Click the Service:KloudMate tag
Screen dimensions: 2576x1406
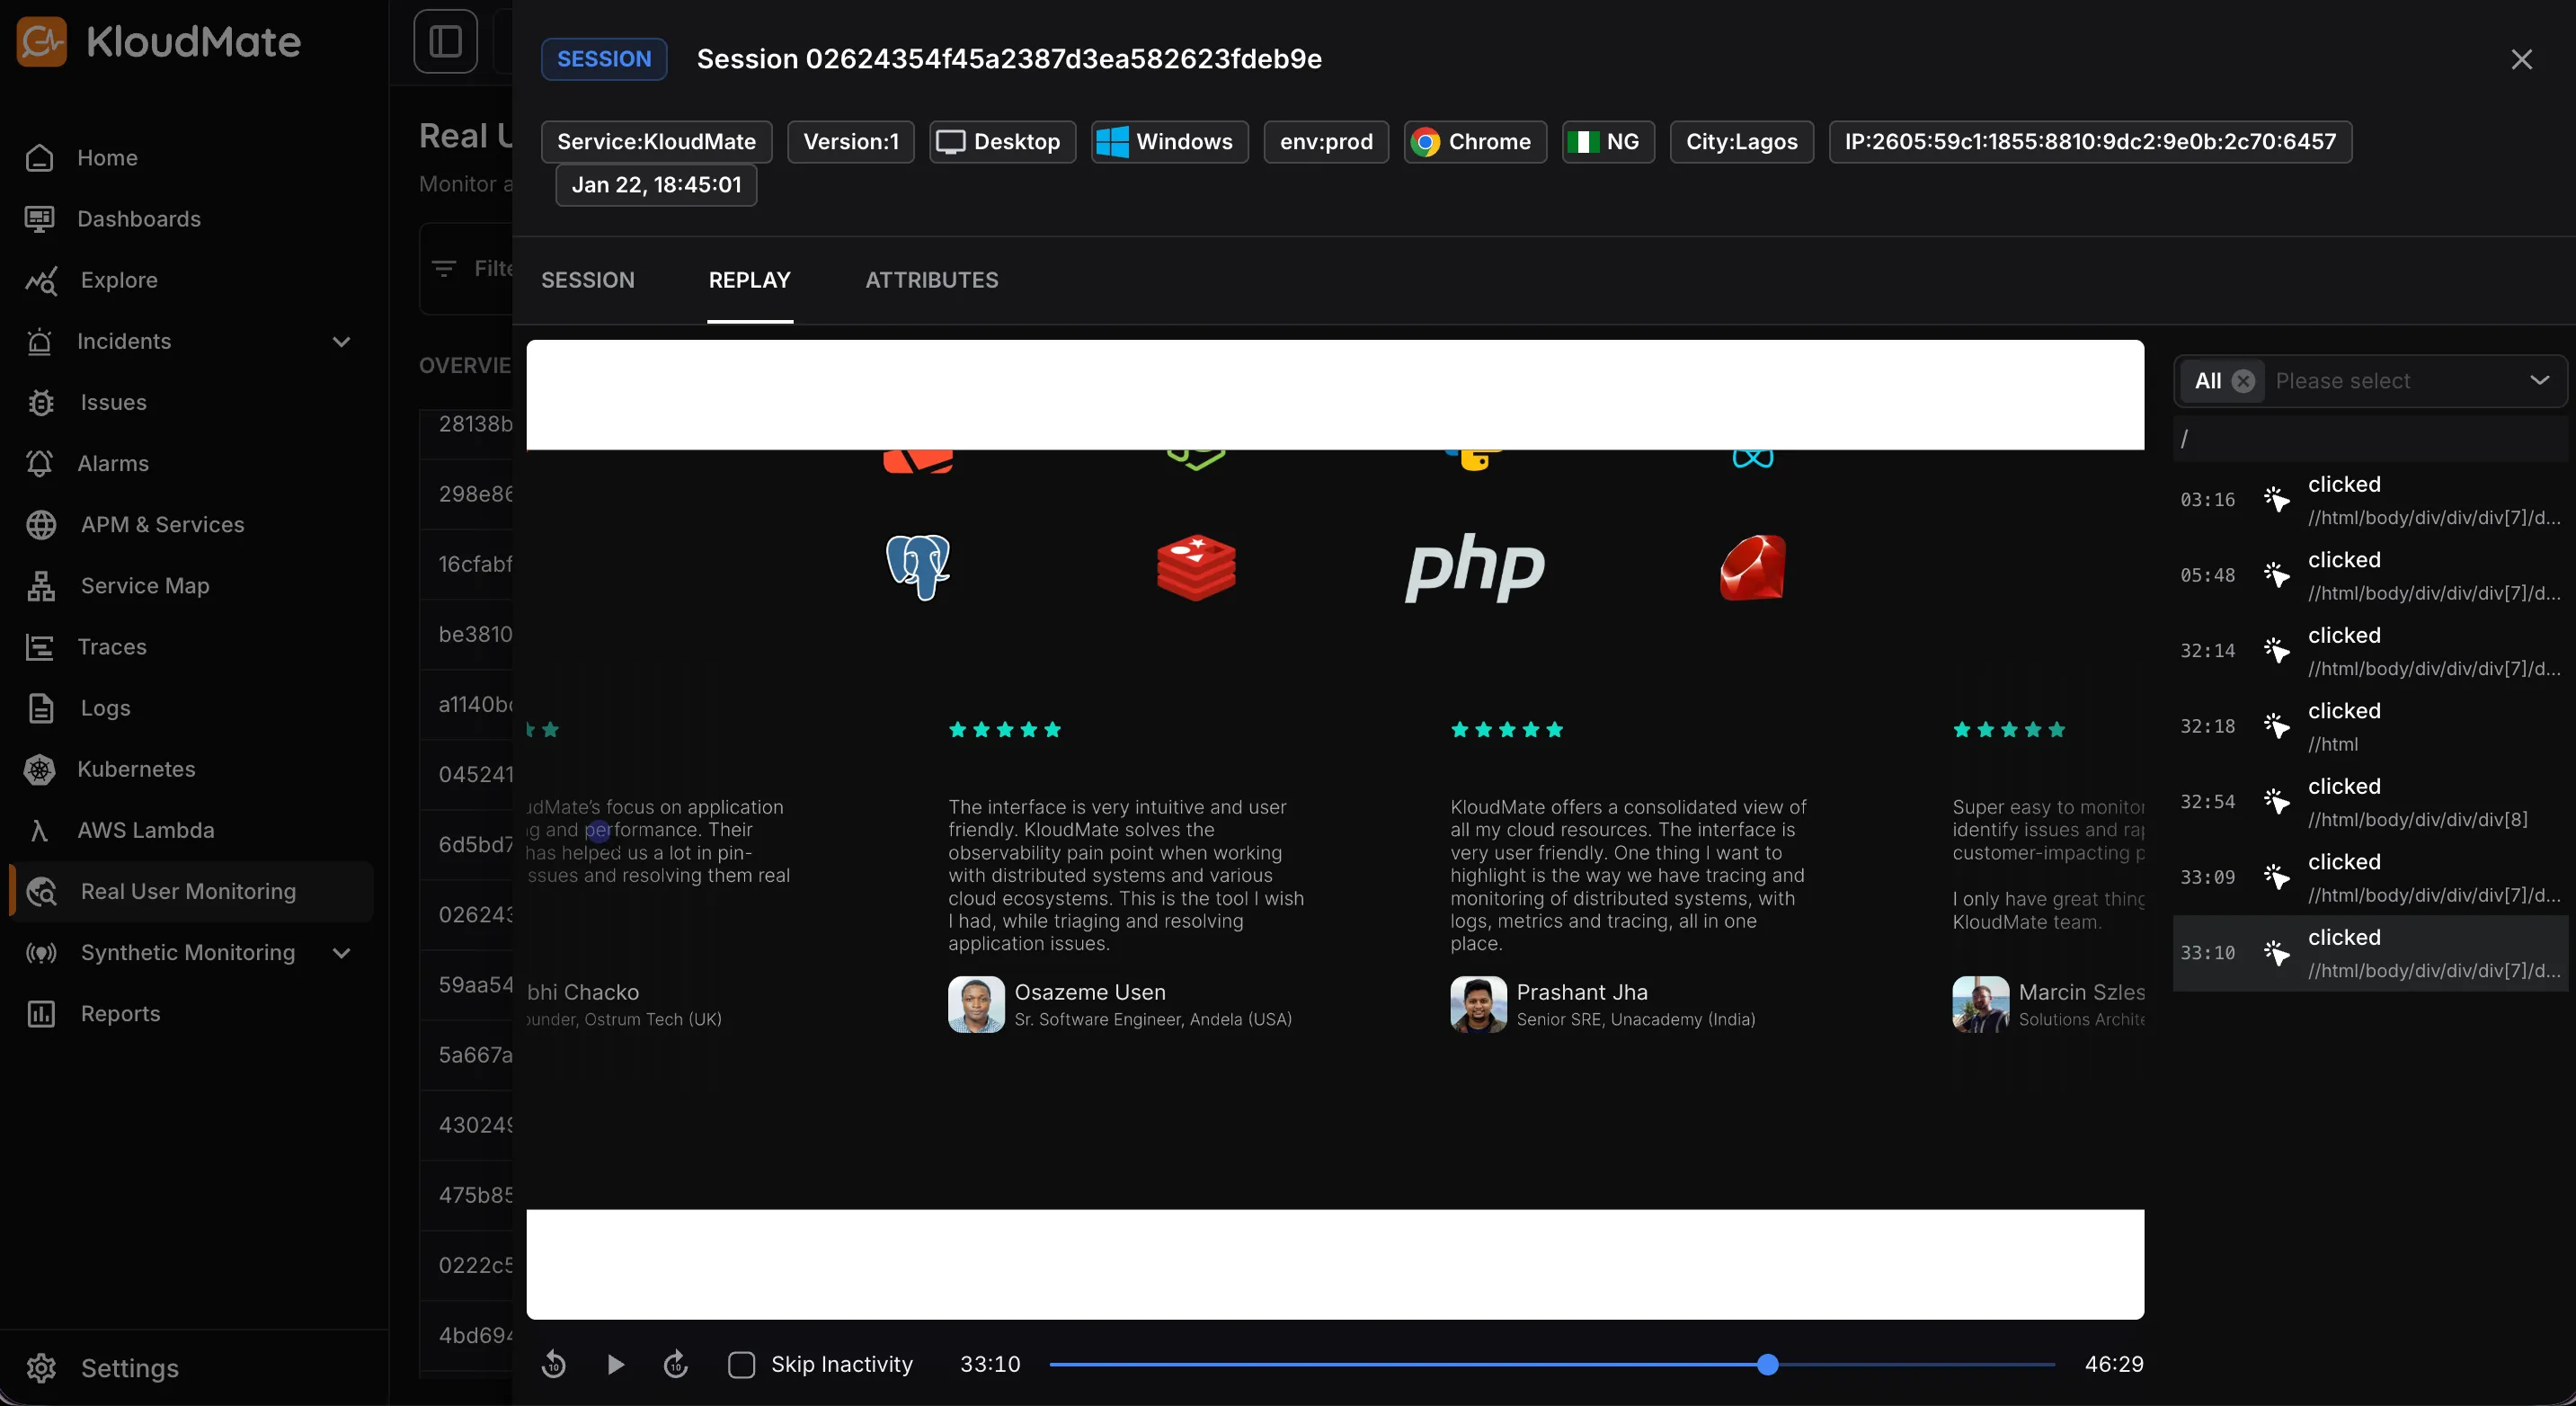656,142
